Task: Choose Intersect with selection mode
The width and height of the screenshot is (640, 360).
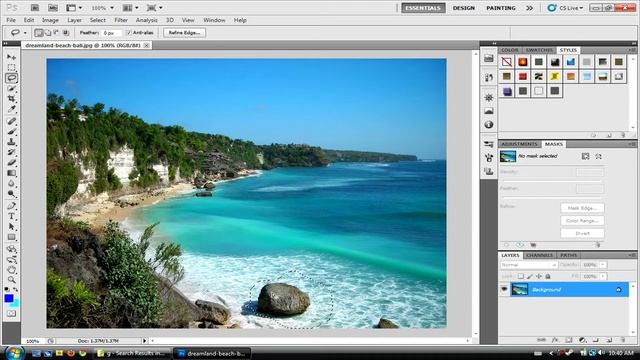Action: (x=66, y=33)
